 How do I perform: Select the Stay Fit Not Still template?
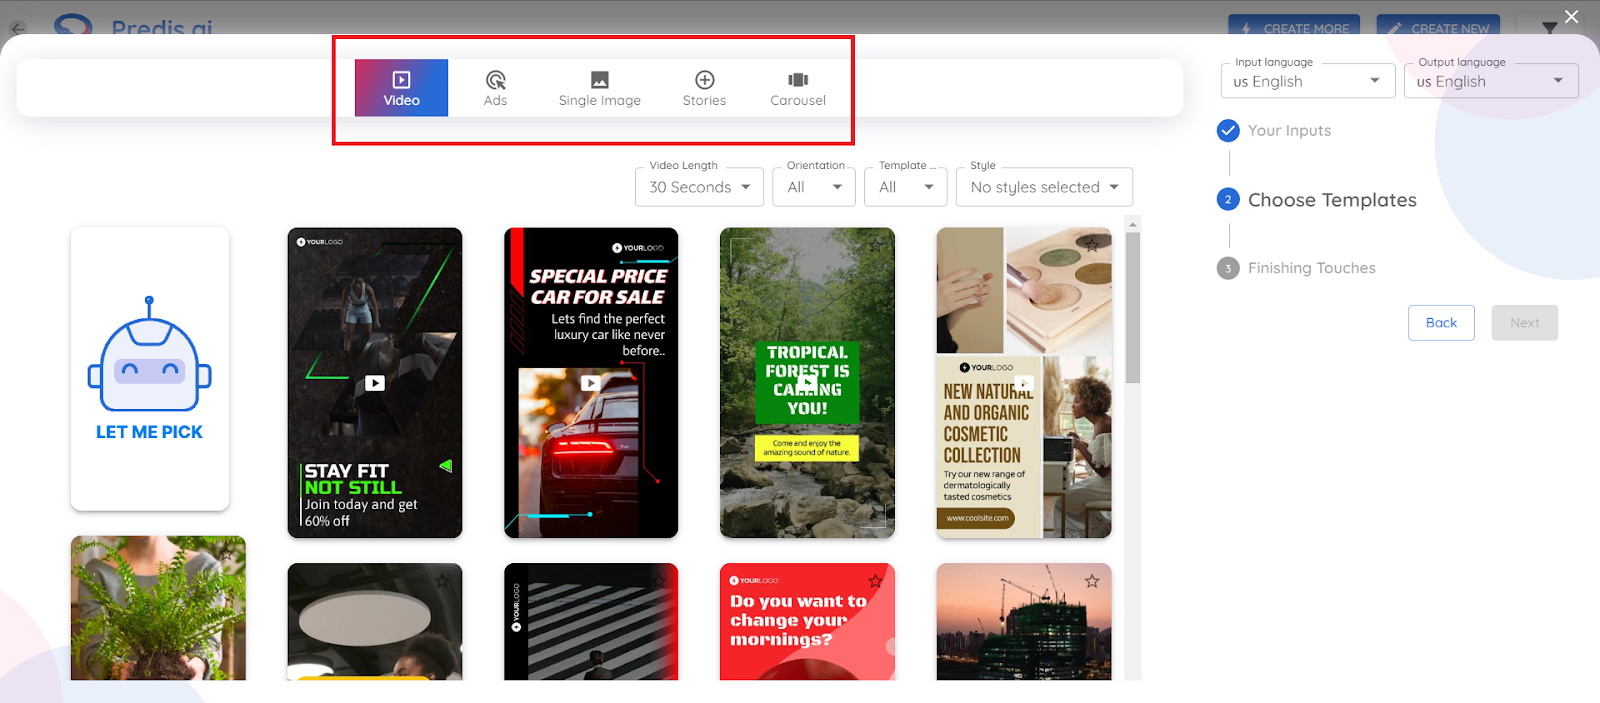click(x=375, y=383)
